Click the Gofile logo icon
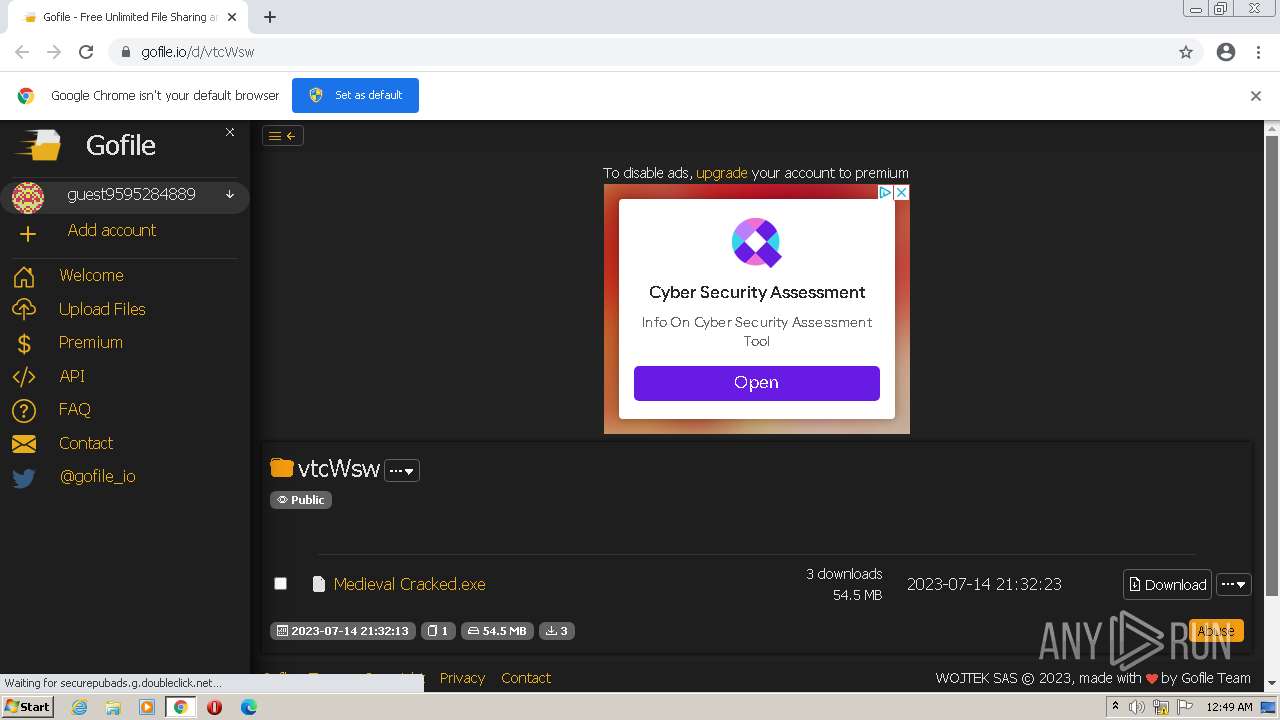This screenshot has width=1280, height=720. click(38, 146)
